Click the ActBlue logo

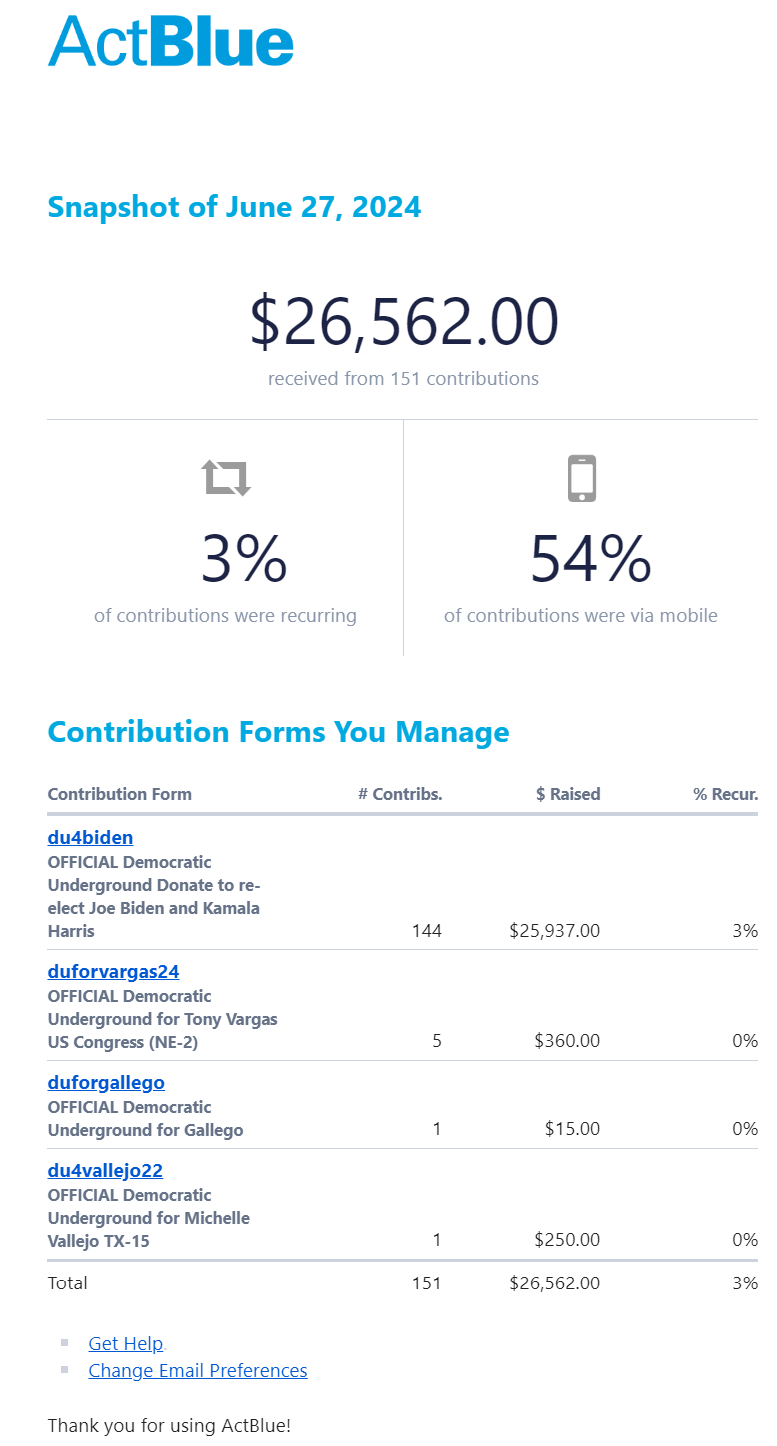pyautogui.click(x=171, y=41)
